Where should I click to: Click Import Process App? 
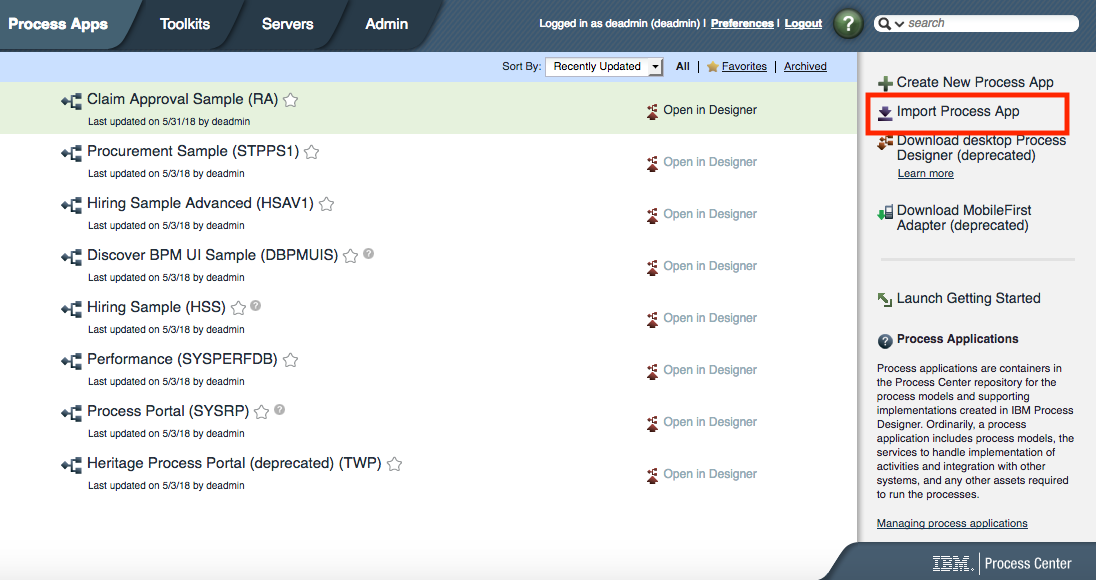coord(958,112)
